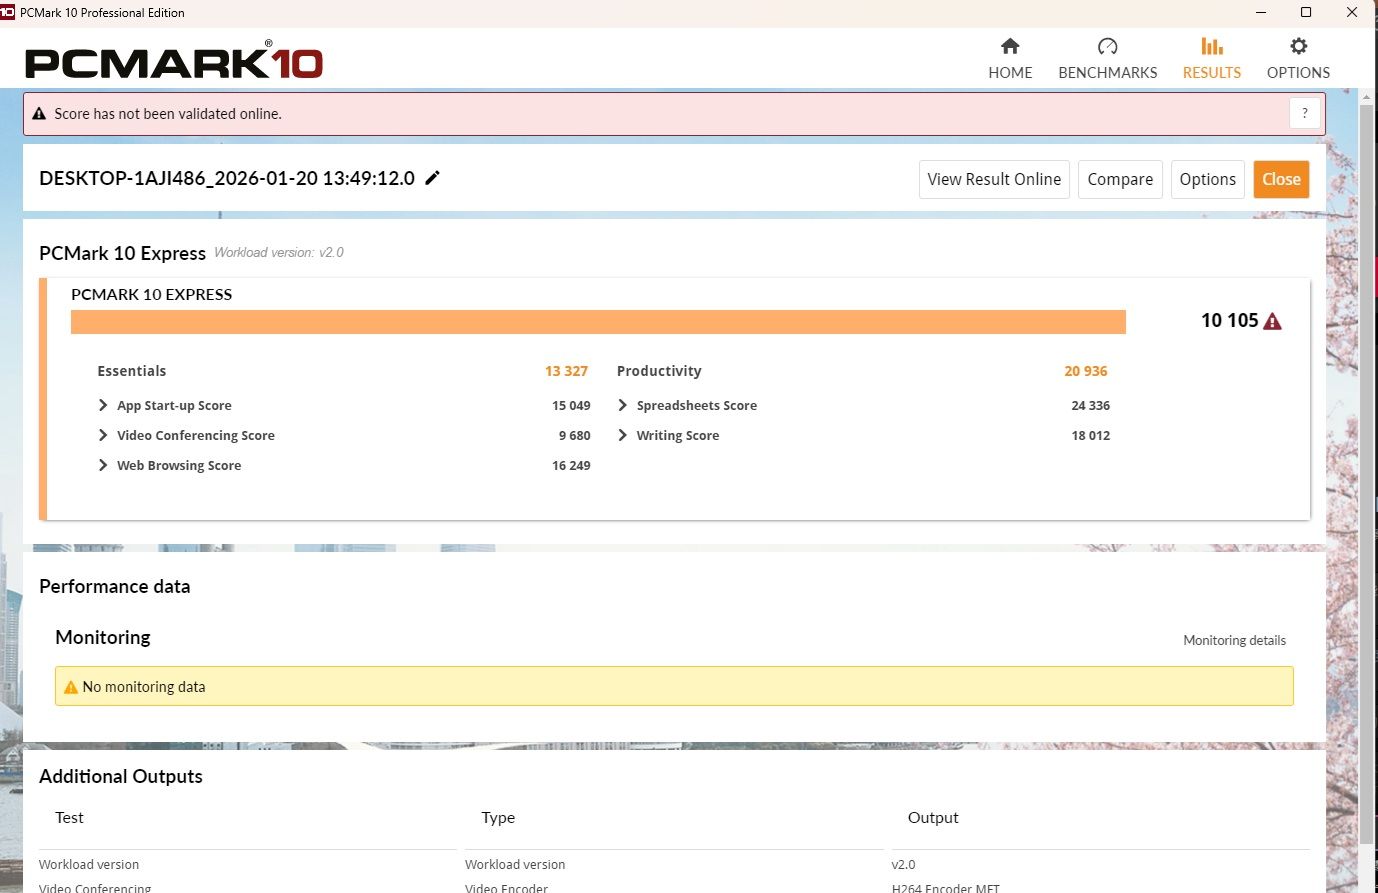Click the vertical scrollbar on the right

1366,470
